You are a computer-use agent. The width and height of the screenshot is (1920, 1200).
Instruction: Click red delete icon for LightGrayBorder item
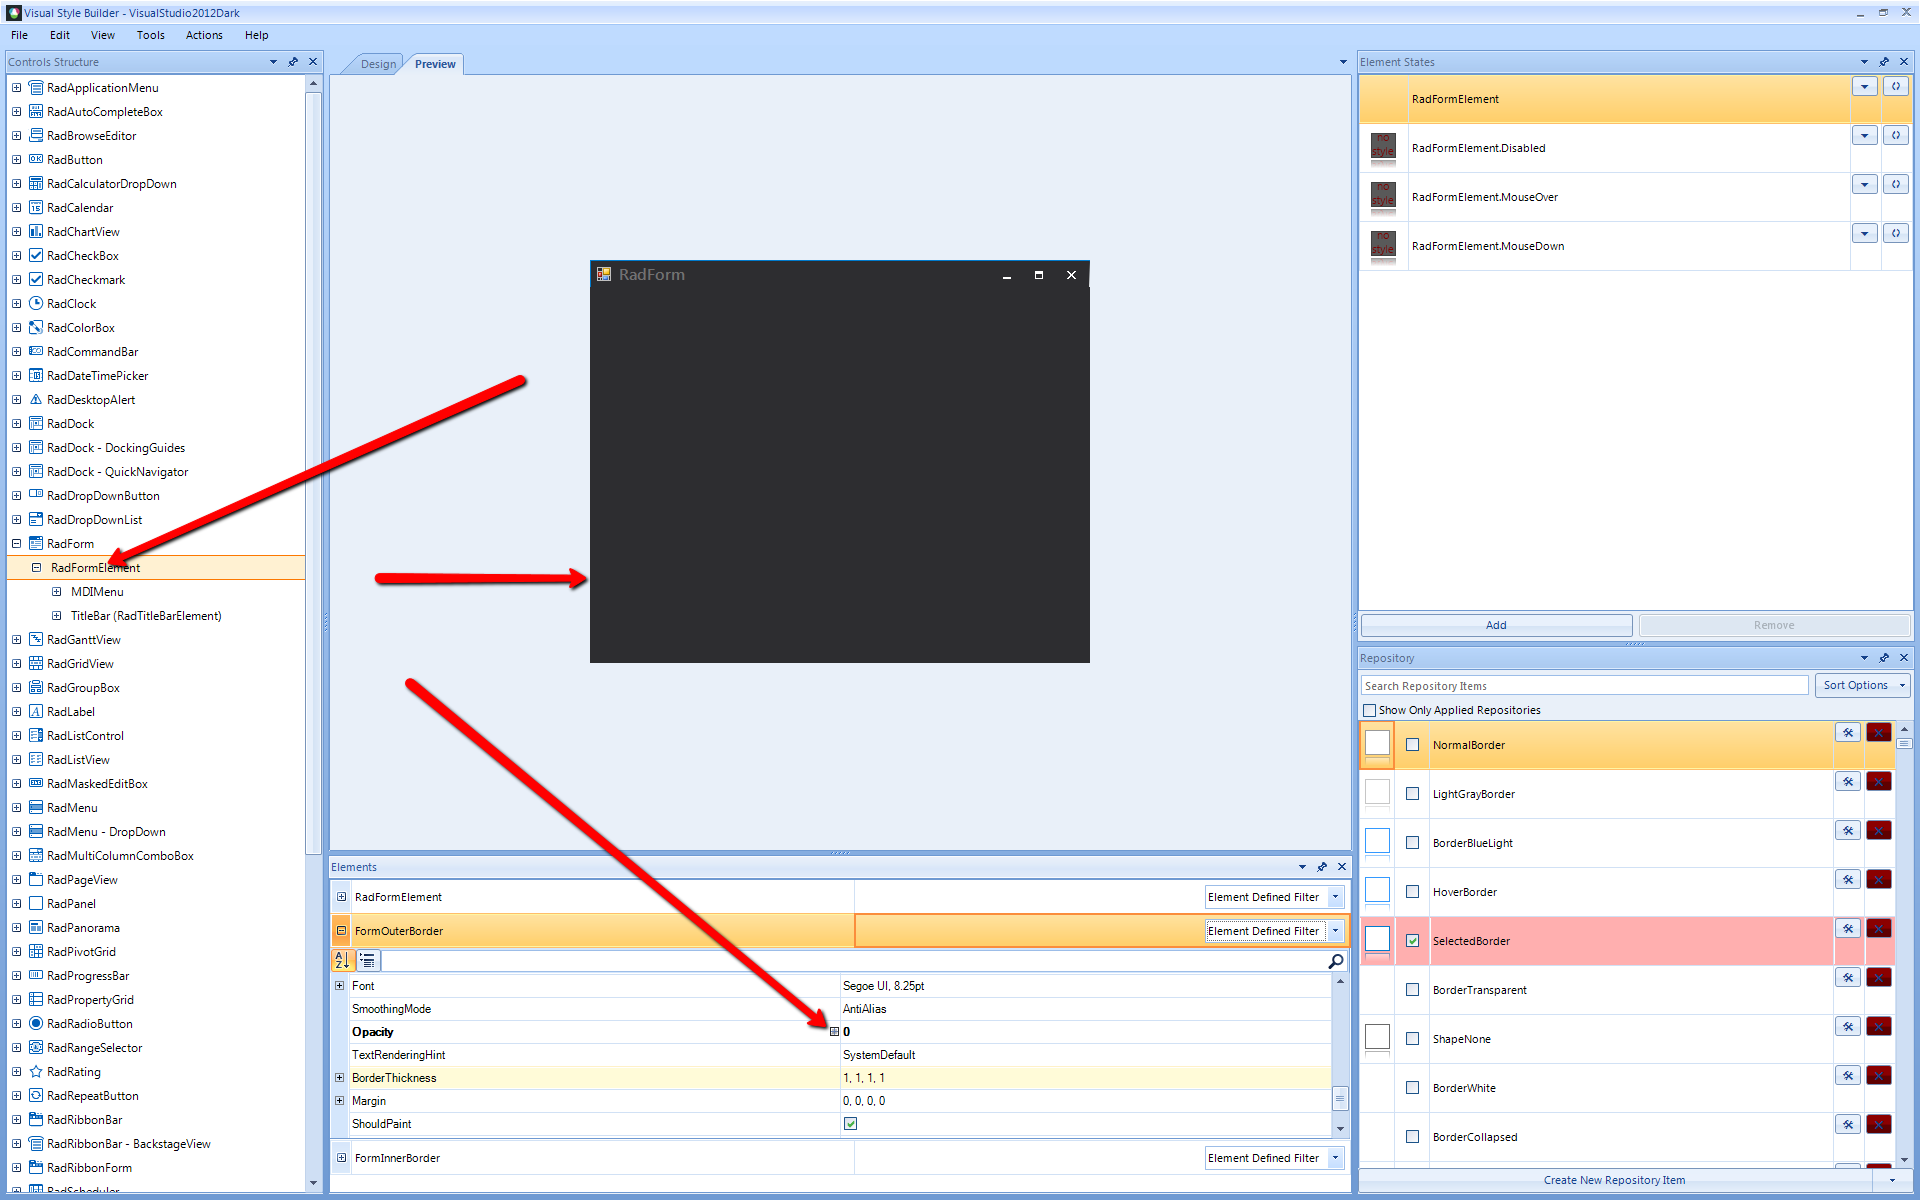pyautogui.click(x=1879, y=782)
